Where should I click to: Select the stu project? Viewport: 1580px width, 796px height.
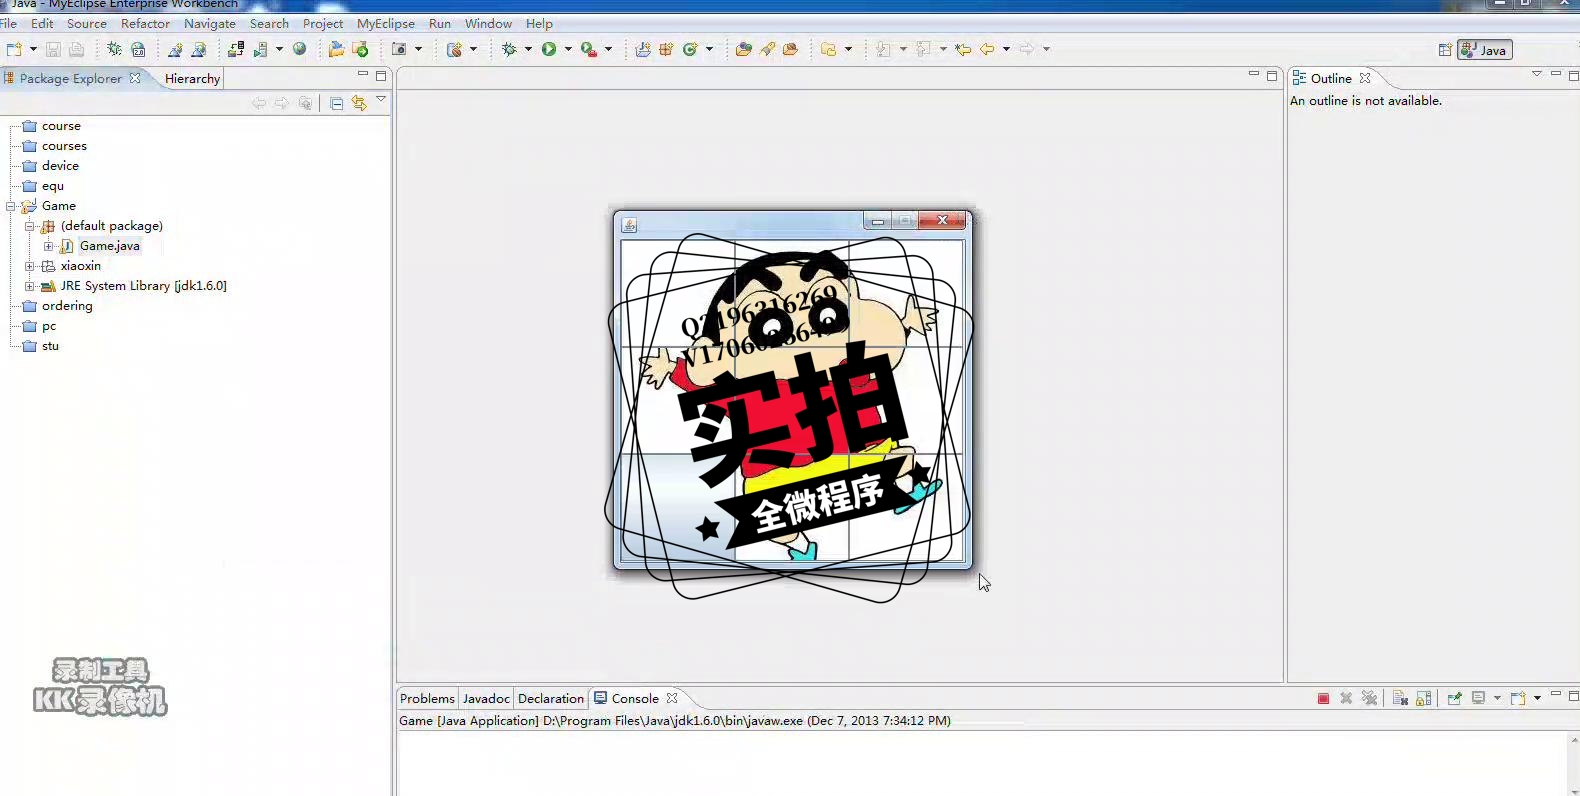50,346
